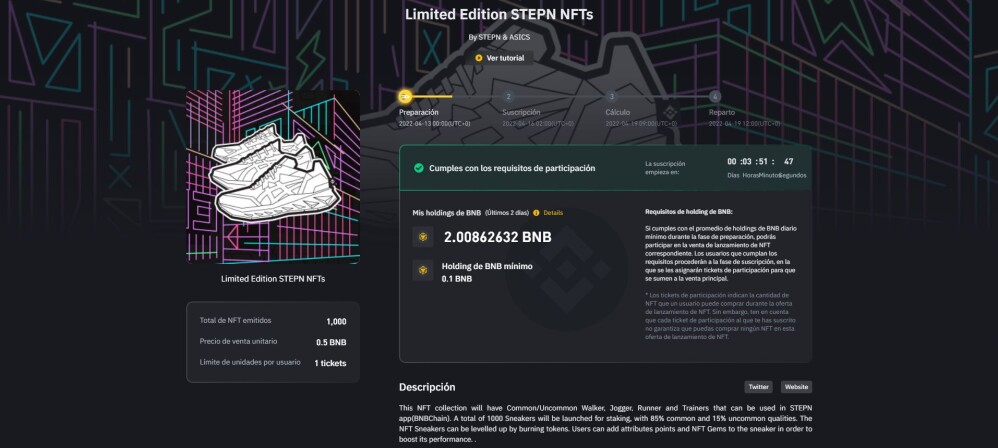Viewport: 998px width, 448px height.
Task: Select step 3 Cálculo circle
Action: coord(612,97)
